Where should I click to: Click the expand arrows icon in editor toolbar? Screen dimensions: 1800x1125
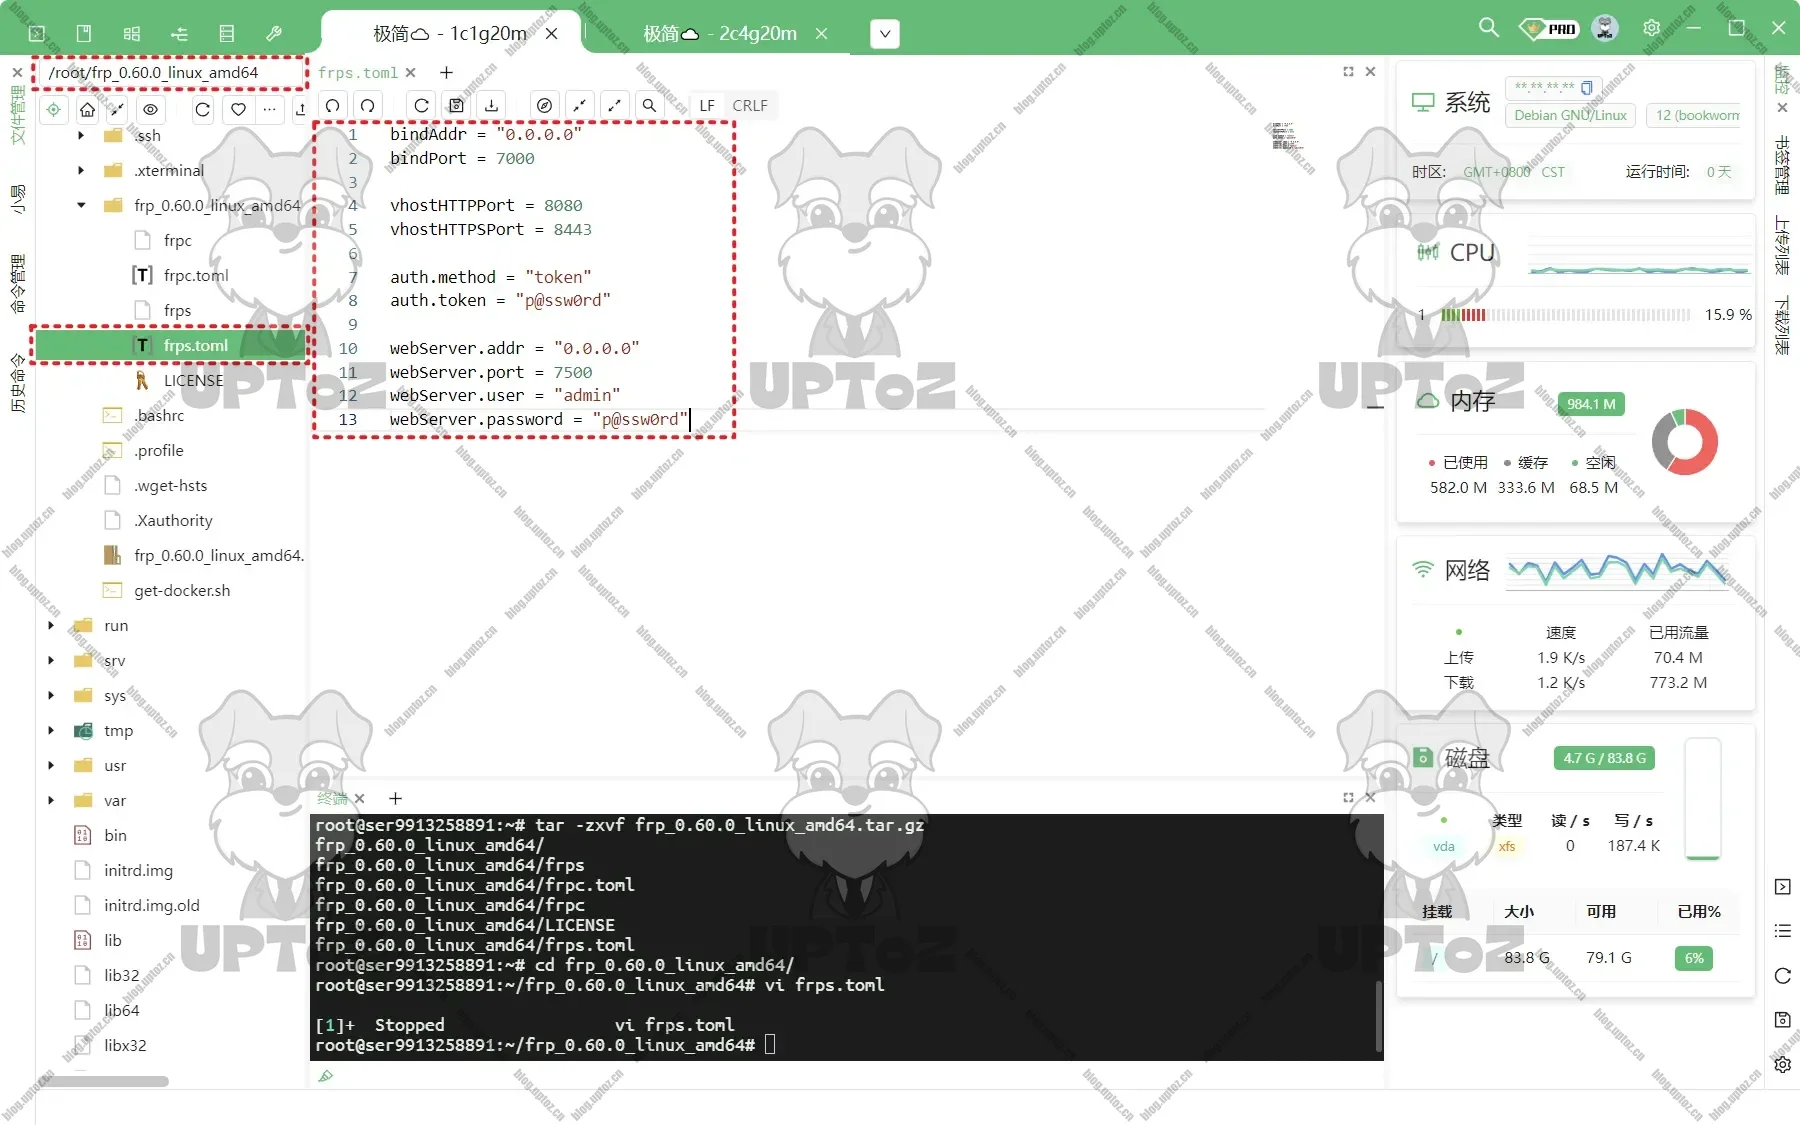614,105
